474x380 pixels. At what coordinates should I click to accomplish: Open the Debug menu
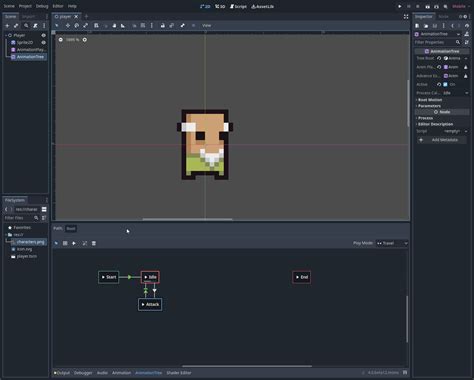coord(42,6)
